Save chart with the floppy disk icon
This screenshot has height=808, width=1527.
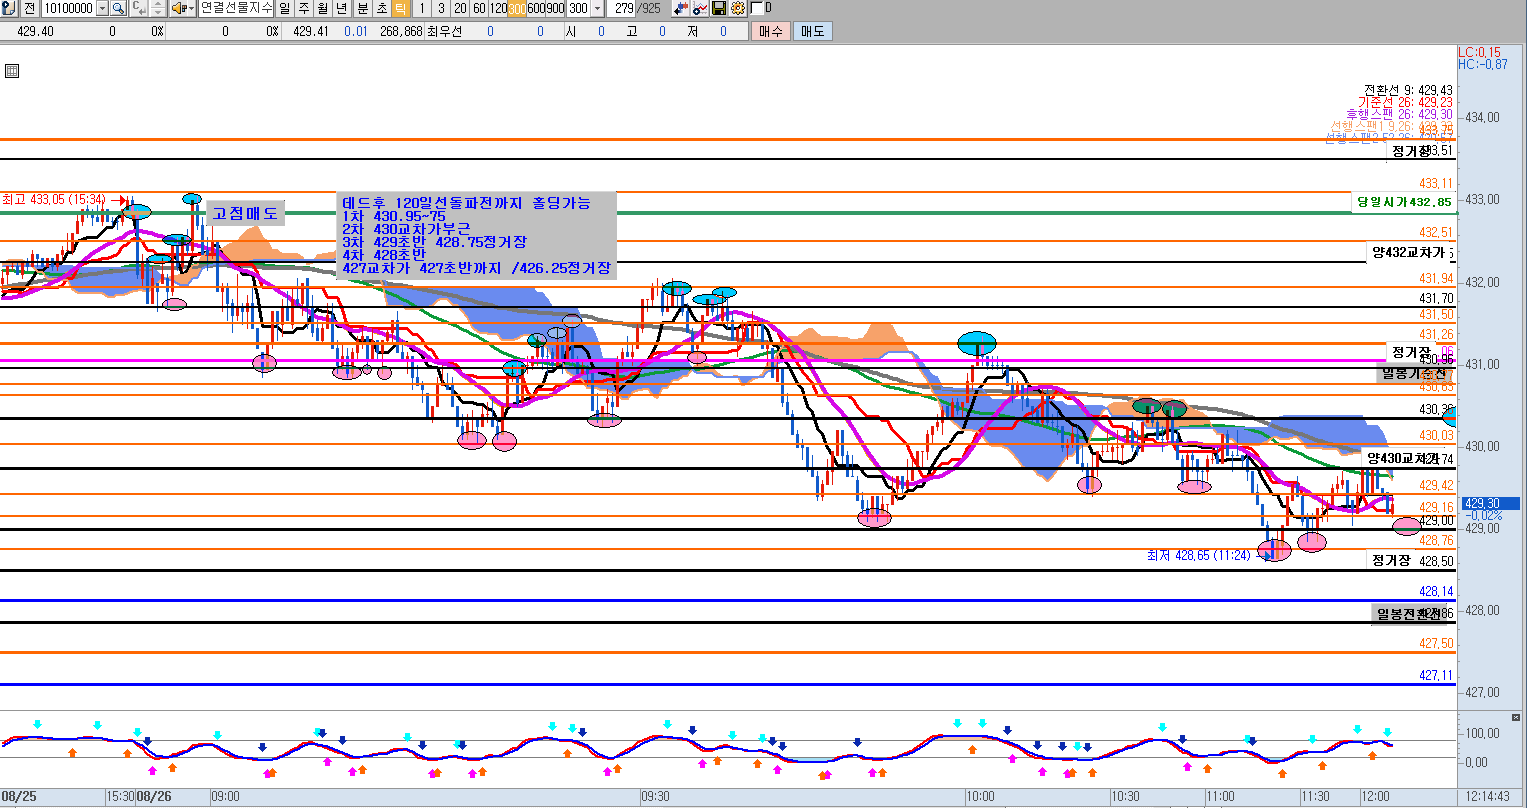pyautogui.click(x=719, y=8)
